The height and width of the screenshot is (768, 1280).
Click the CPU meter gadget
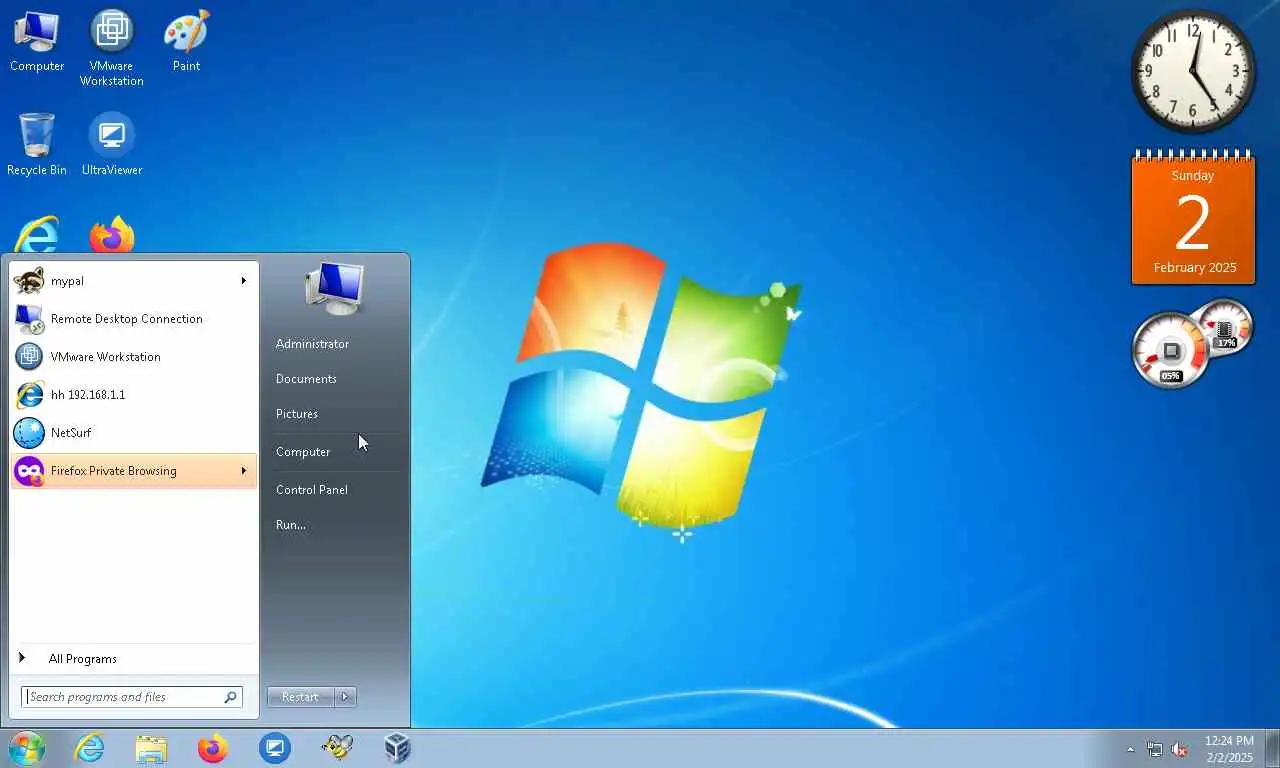1170,351
